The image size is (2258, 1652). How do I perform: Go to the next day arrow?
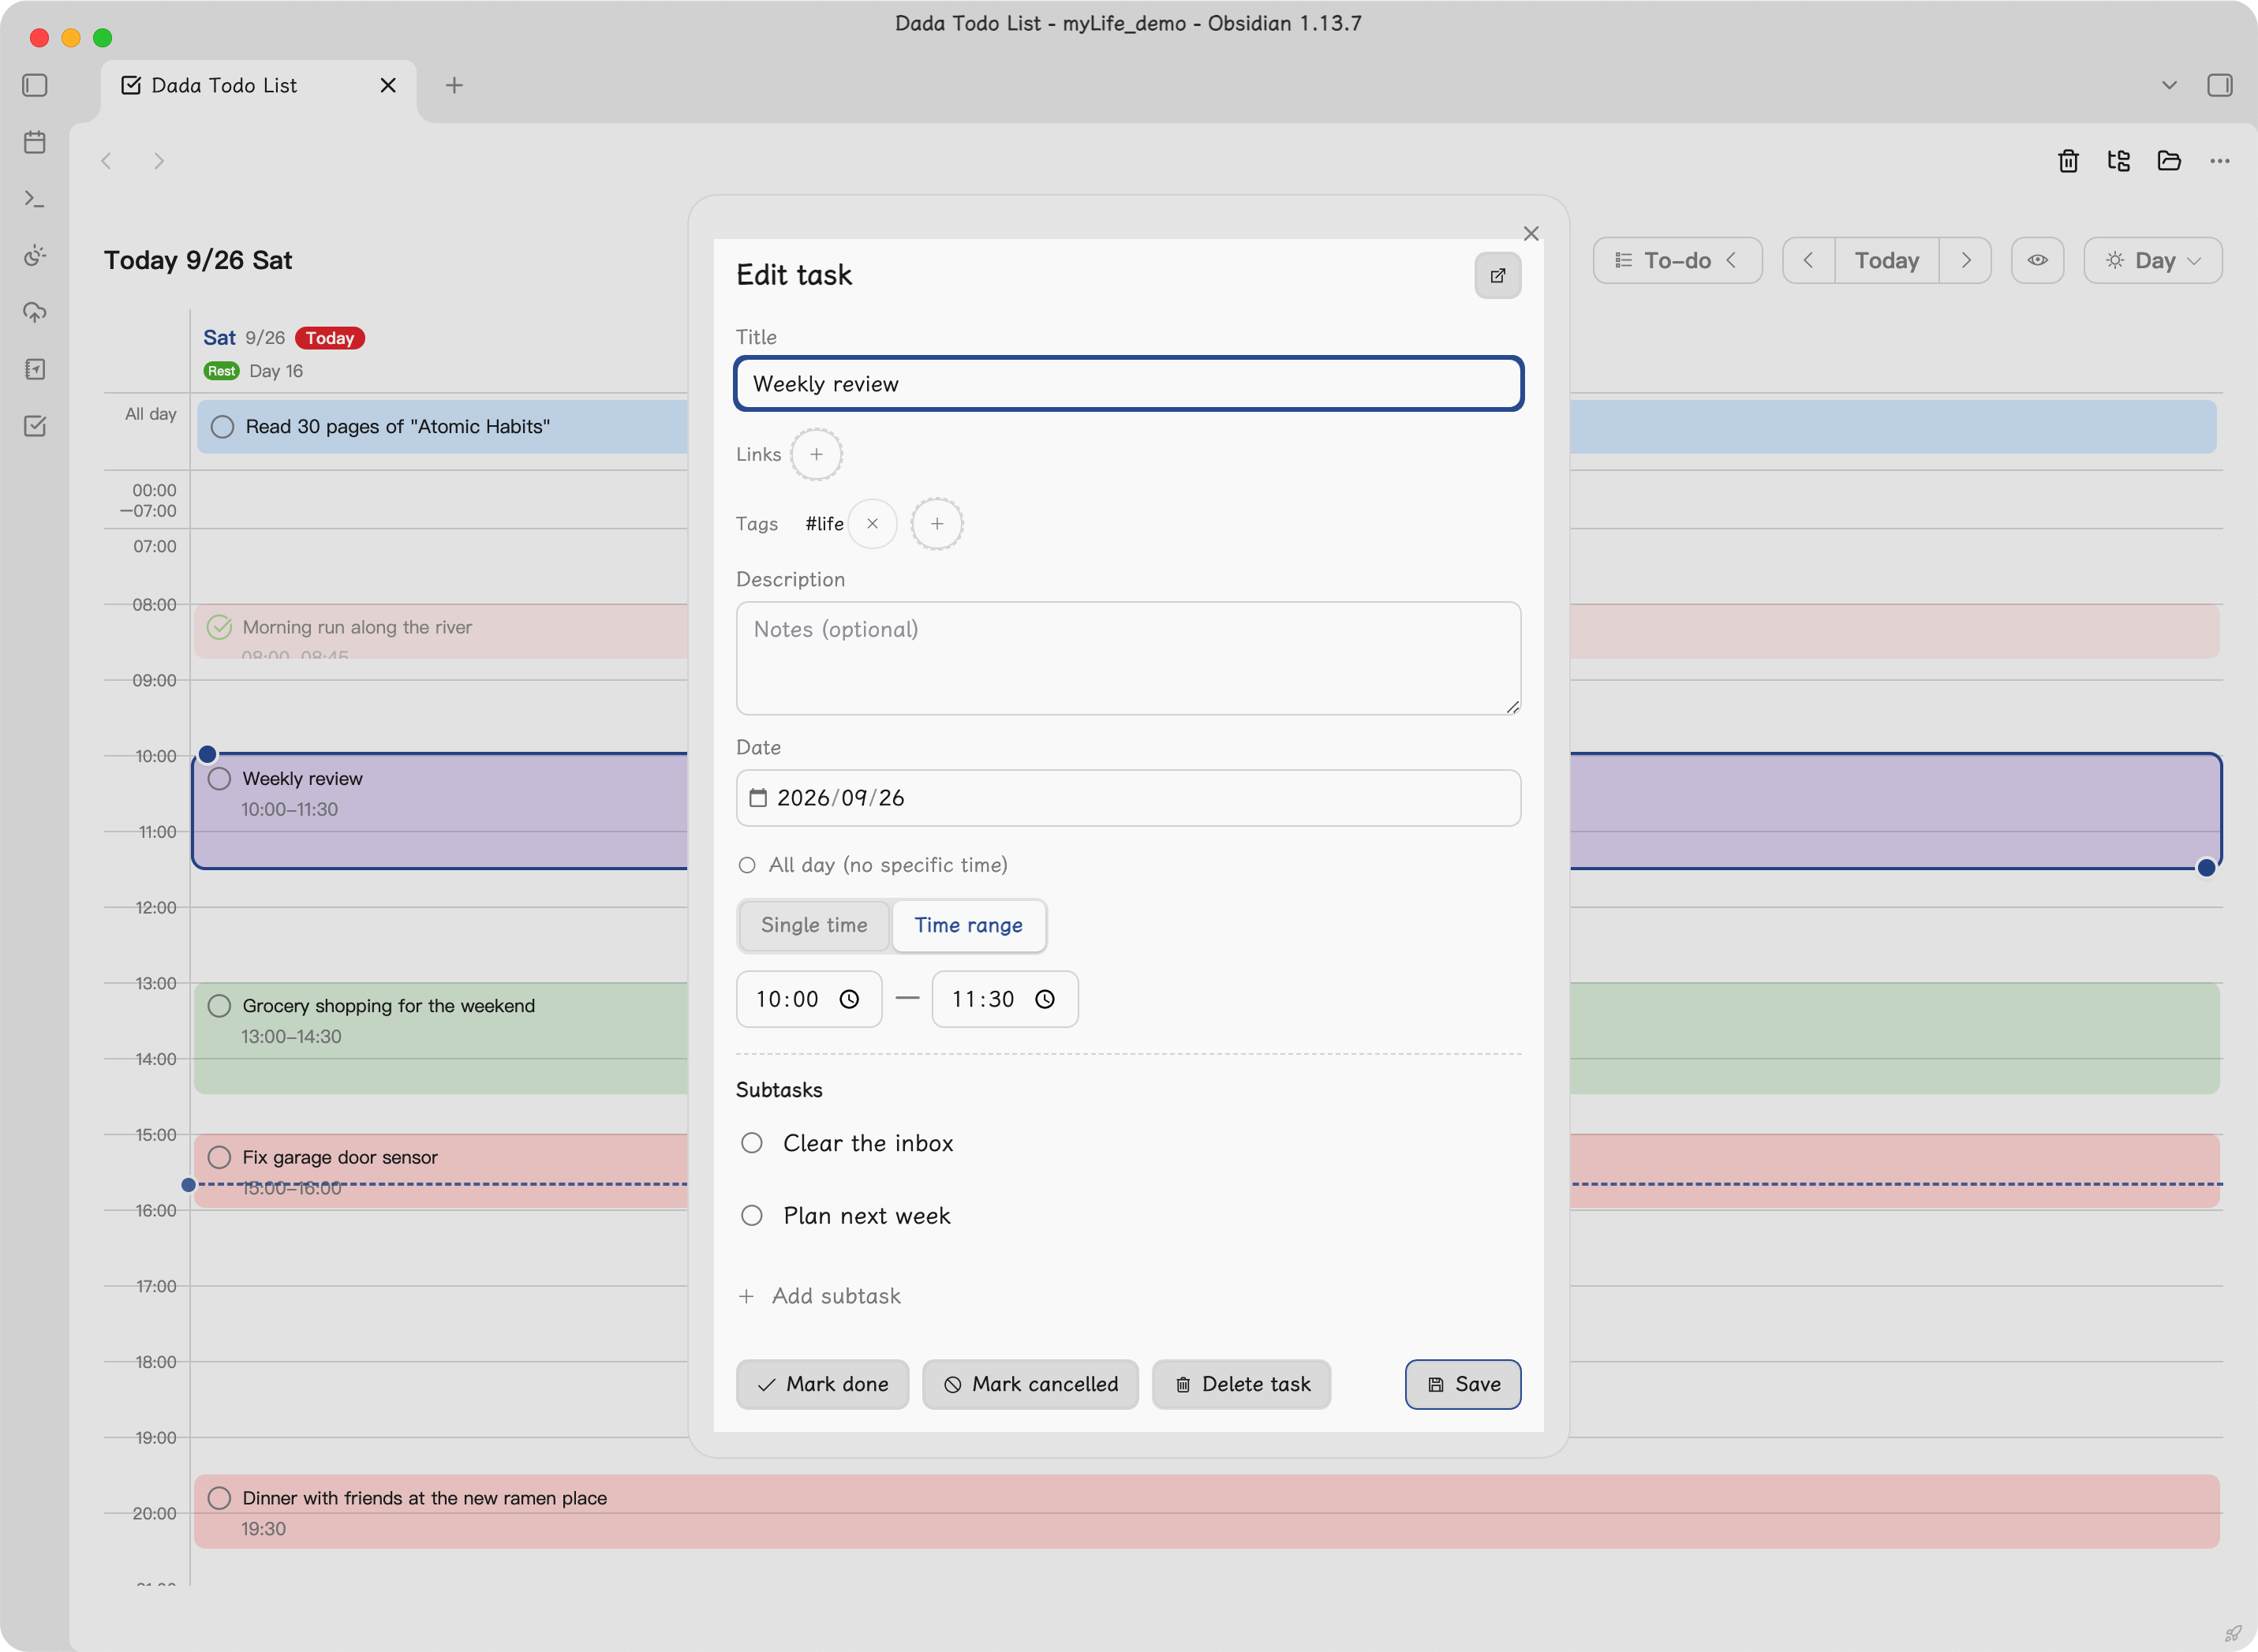[1965, 261]
